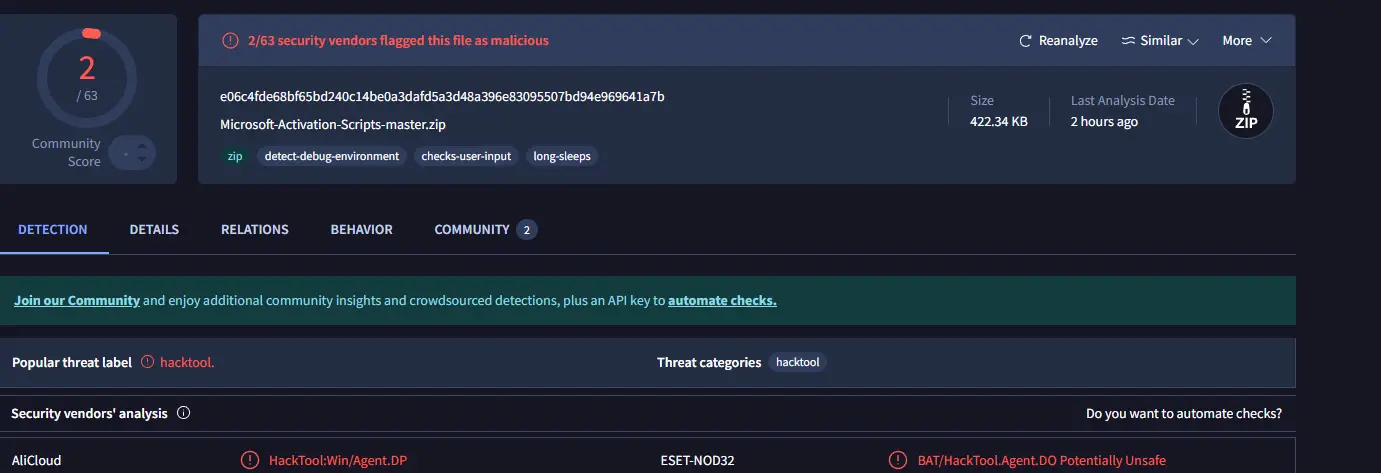The image size is (1381, 473).
Task: Click the detect-debug-environment tag
Action: (x=332, y=156)
